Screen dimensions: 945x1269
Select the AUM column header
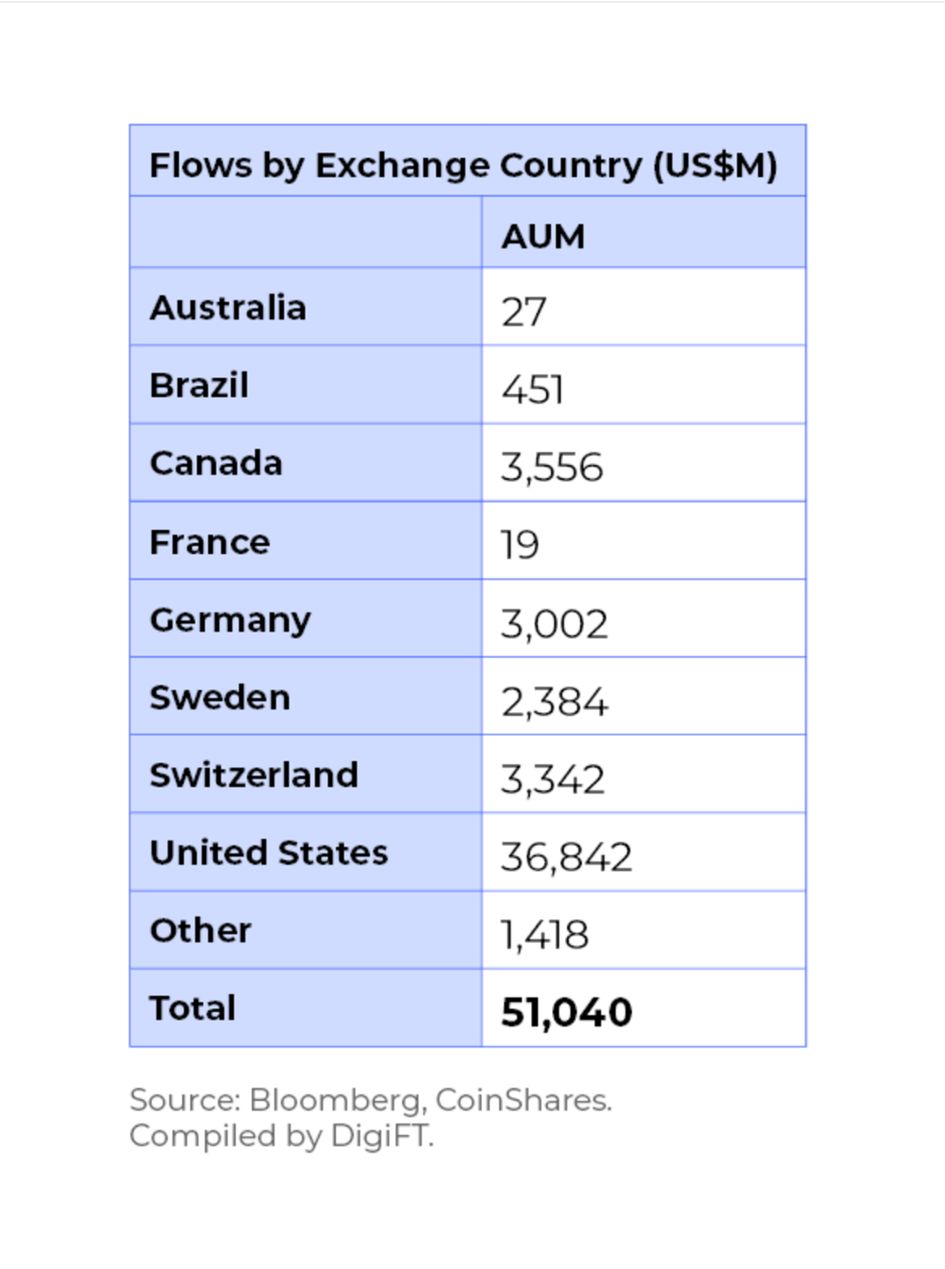point(543,237)
